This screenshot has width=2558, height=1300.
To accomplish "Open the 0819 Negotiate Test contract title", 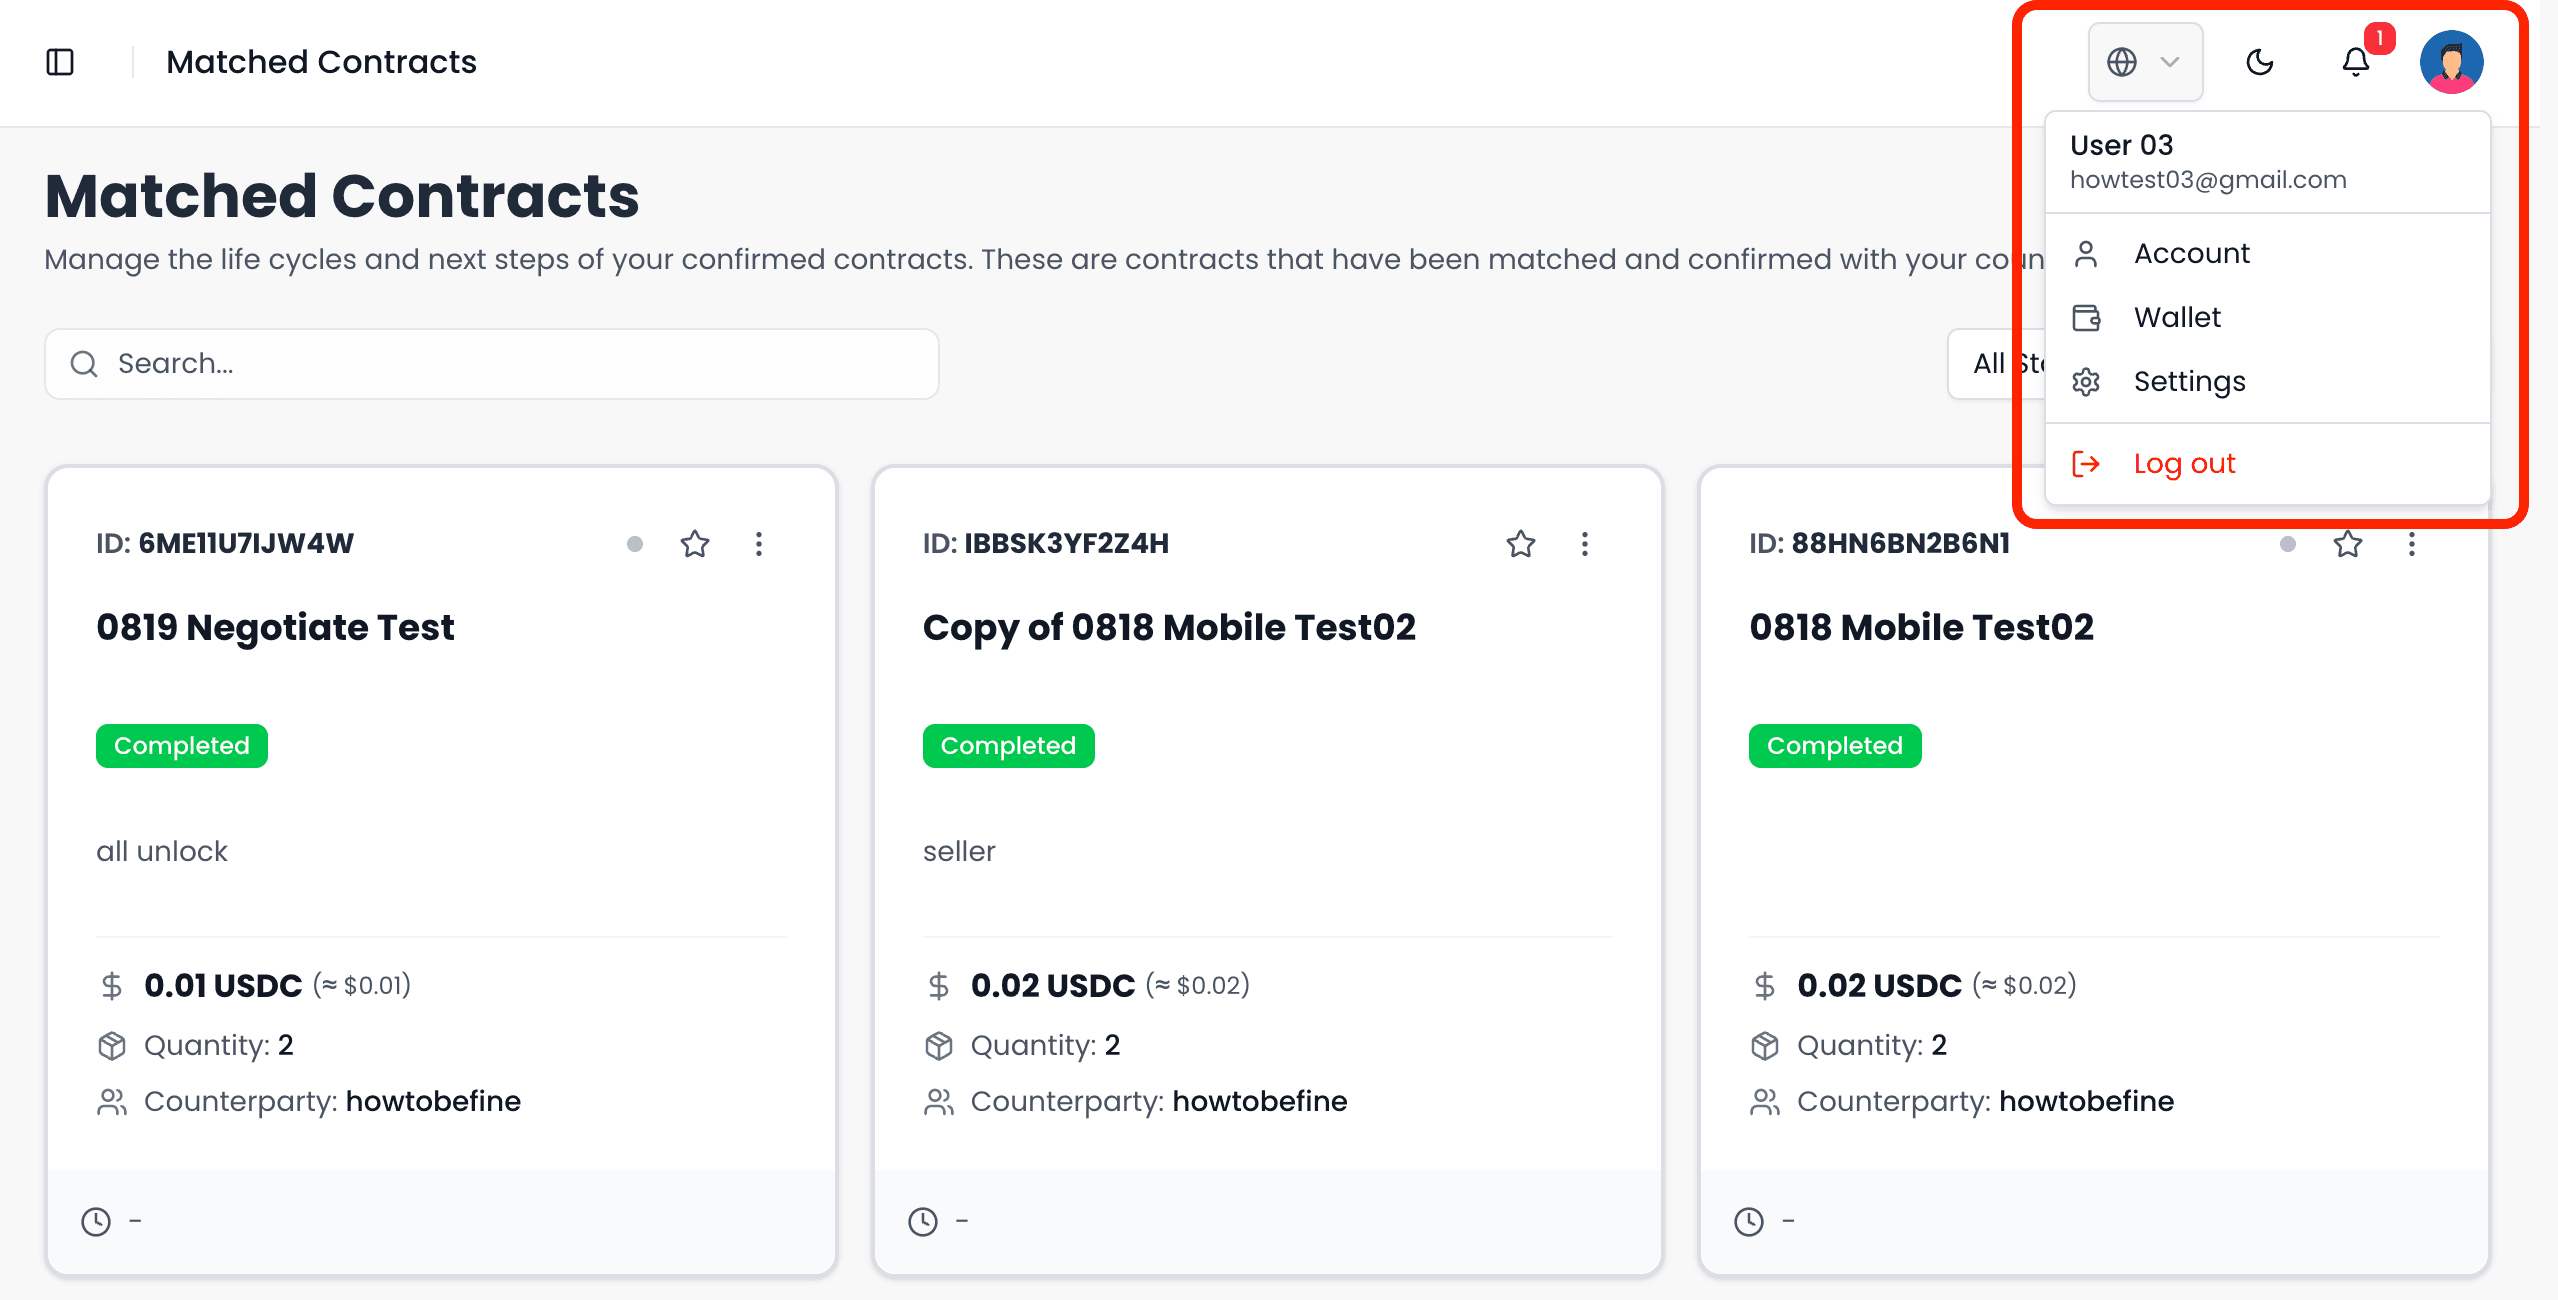I will pyautogui.click(x=275, y=628).
